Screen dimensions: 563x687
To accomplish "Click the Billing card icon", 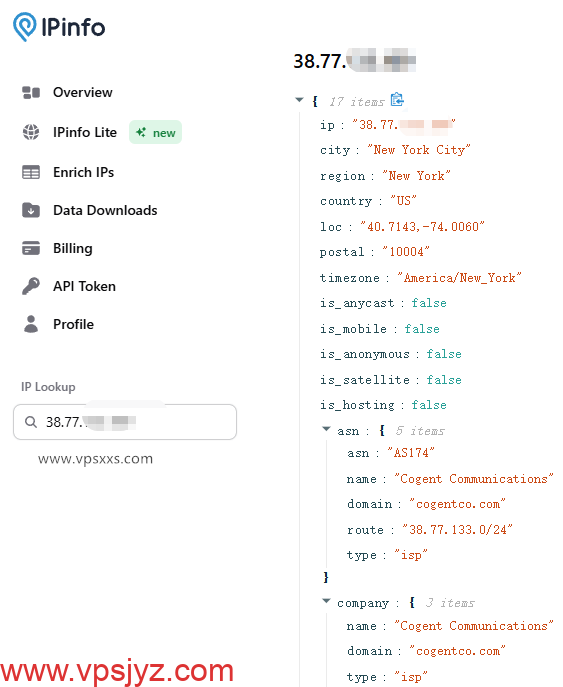I will coord(31,248).
